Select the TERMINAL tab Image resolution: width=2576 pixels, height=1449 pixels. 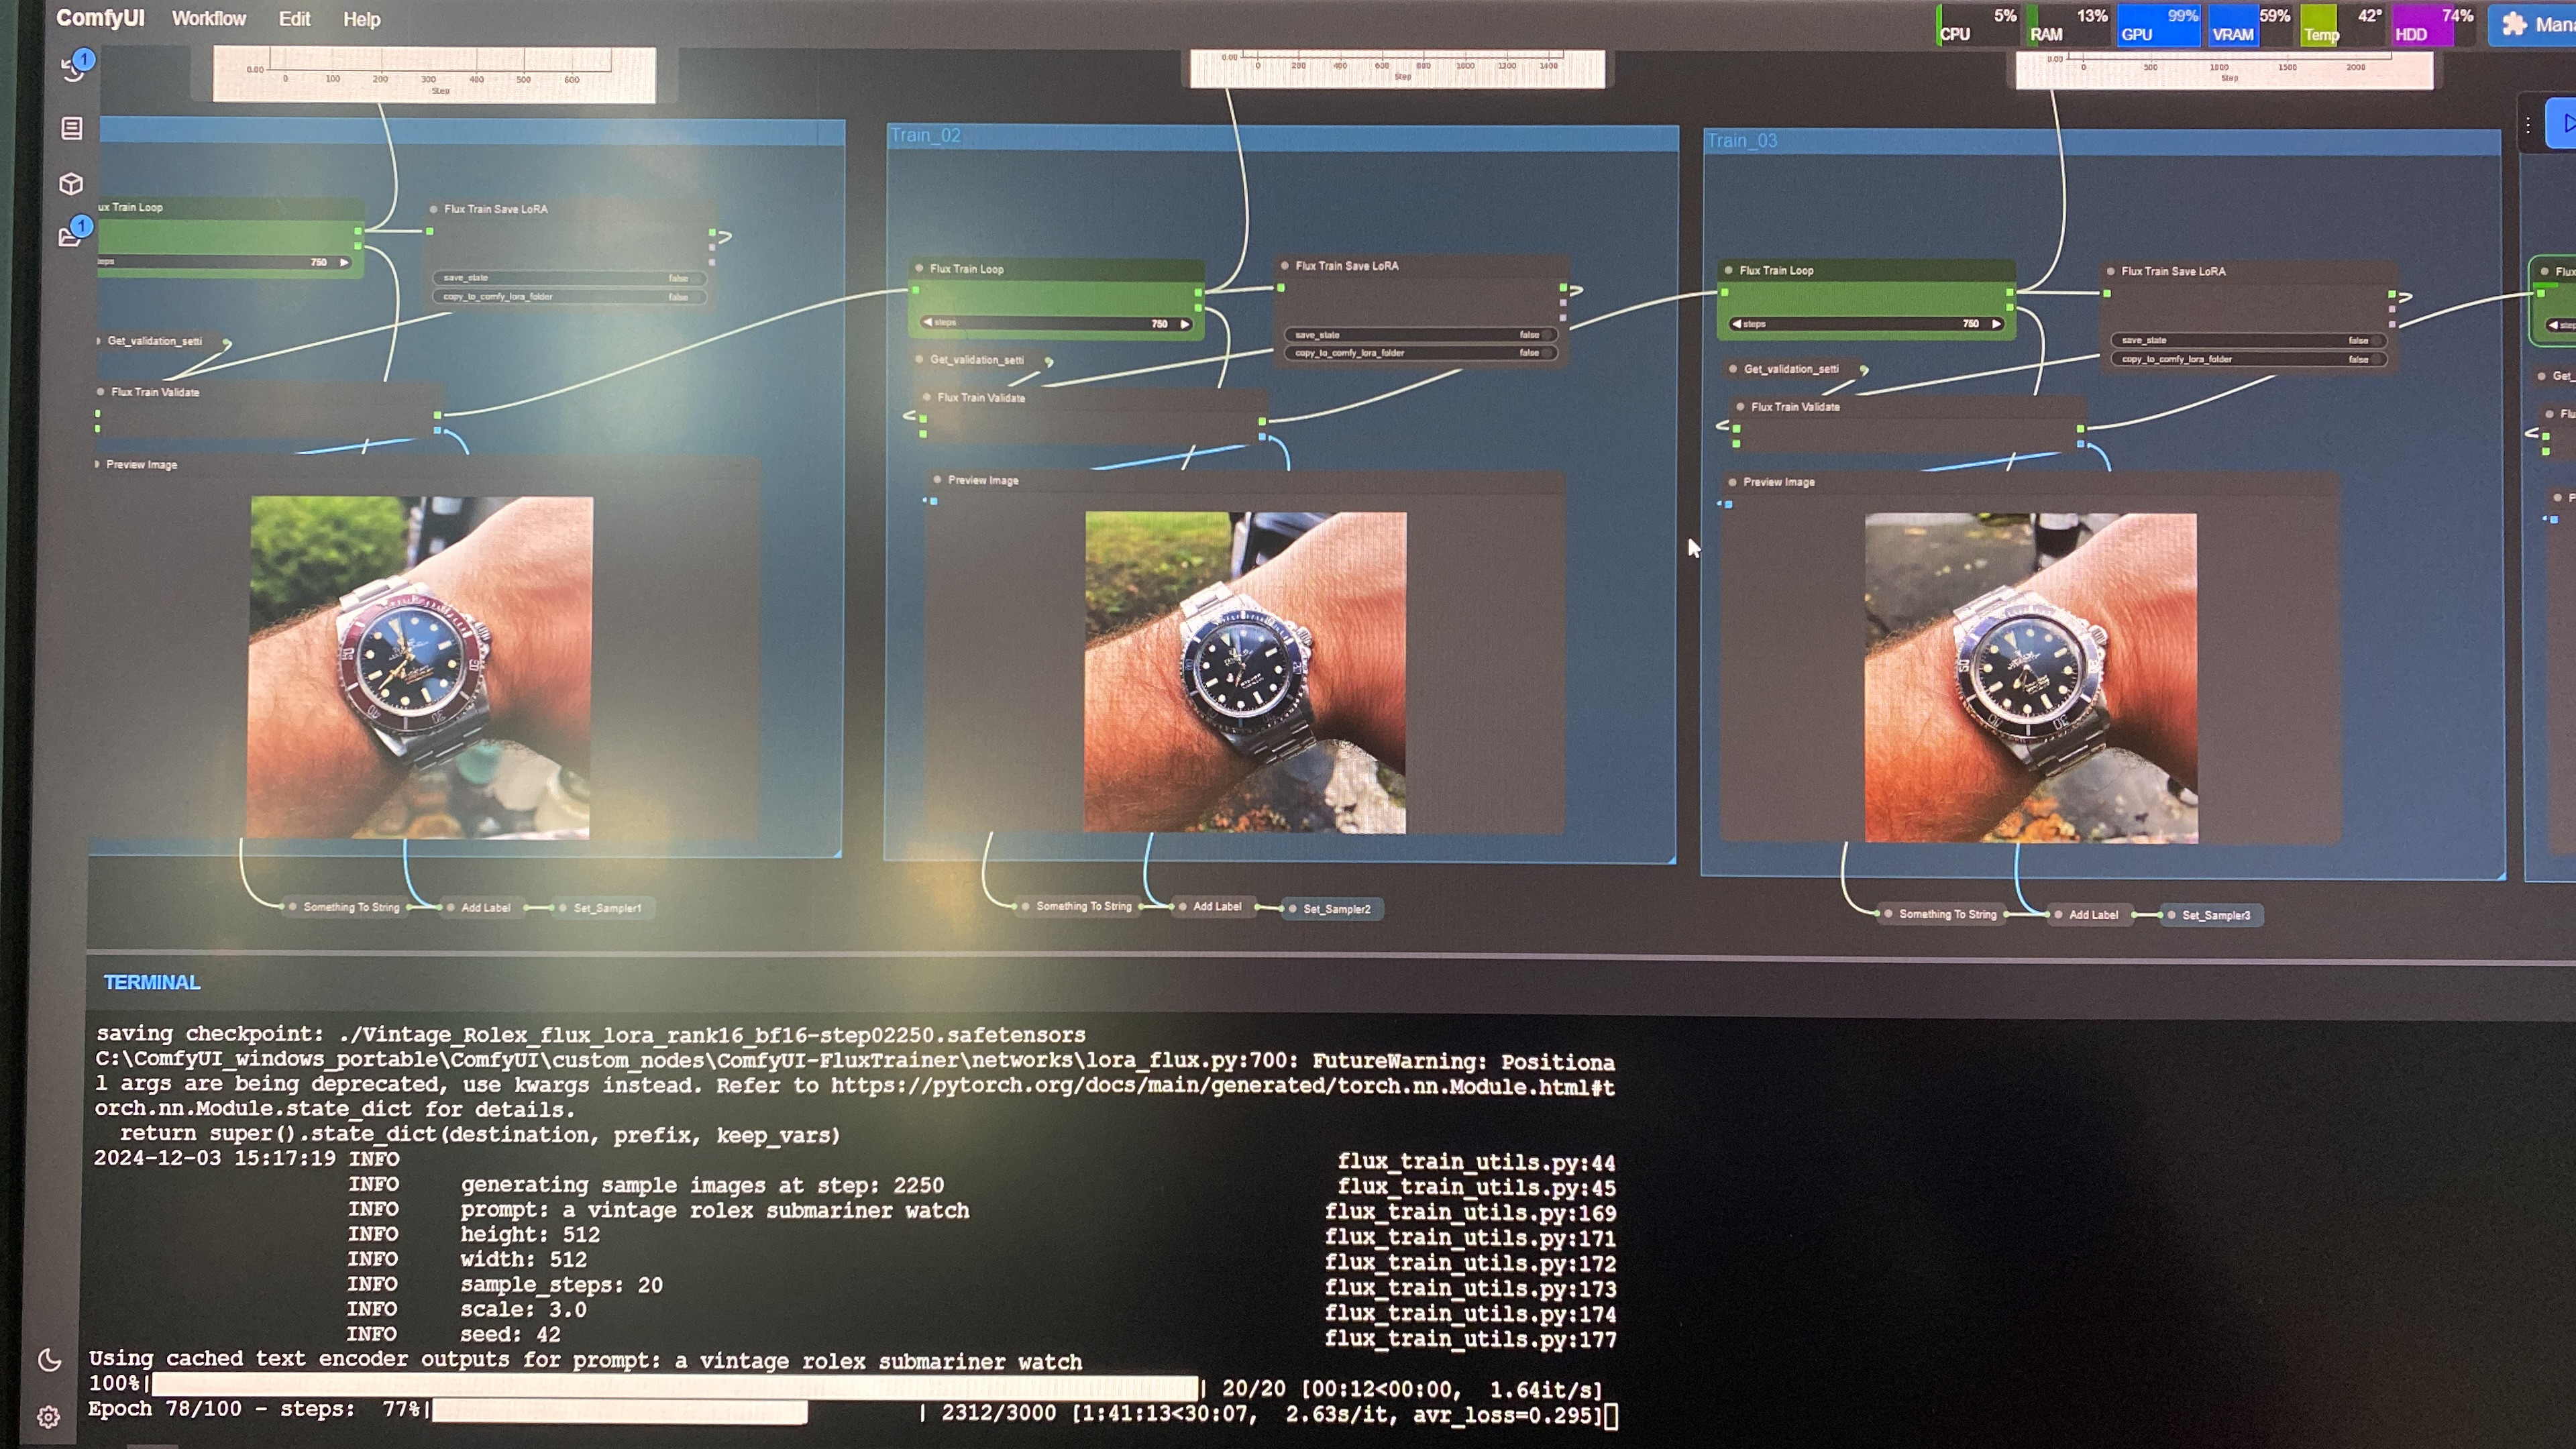click(x=152, y=982)
